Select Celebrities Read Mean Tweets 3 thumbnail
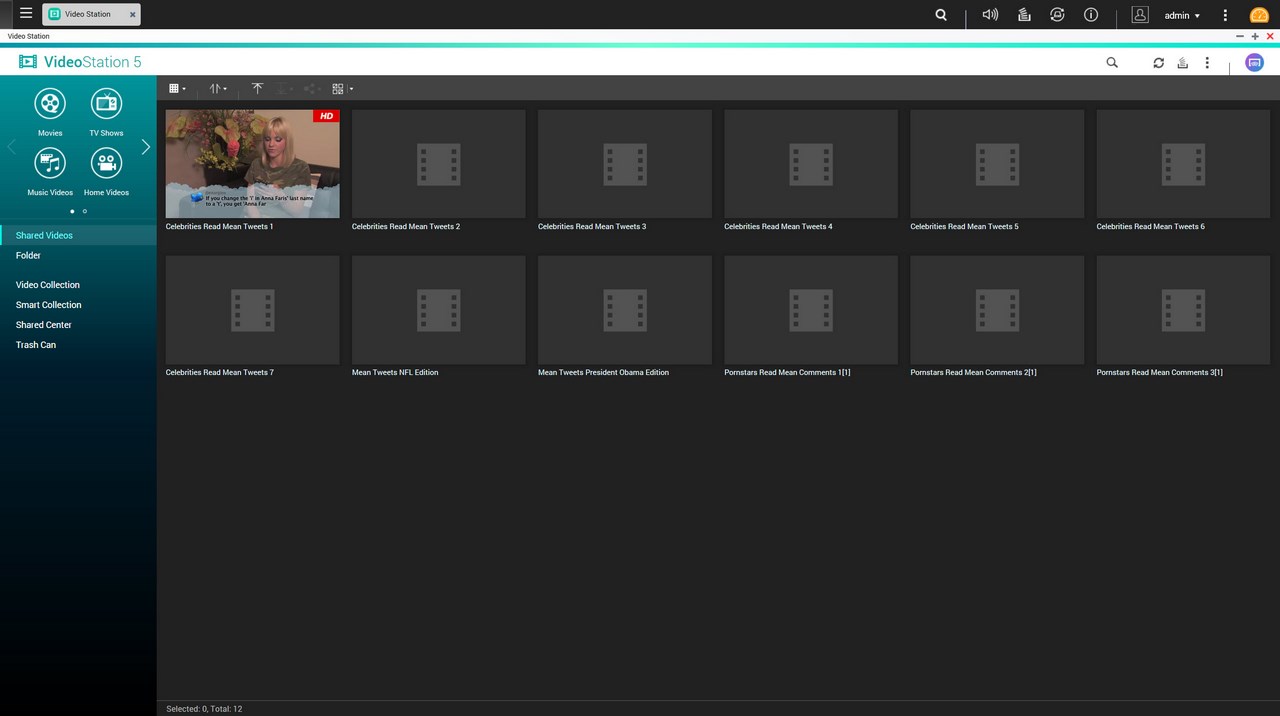This screenshot has height=716, width=1280. (625, 164)
